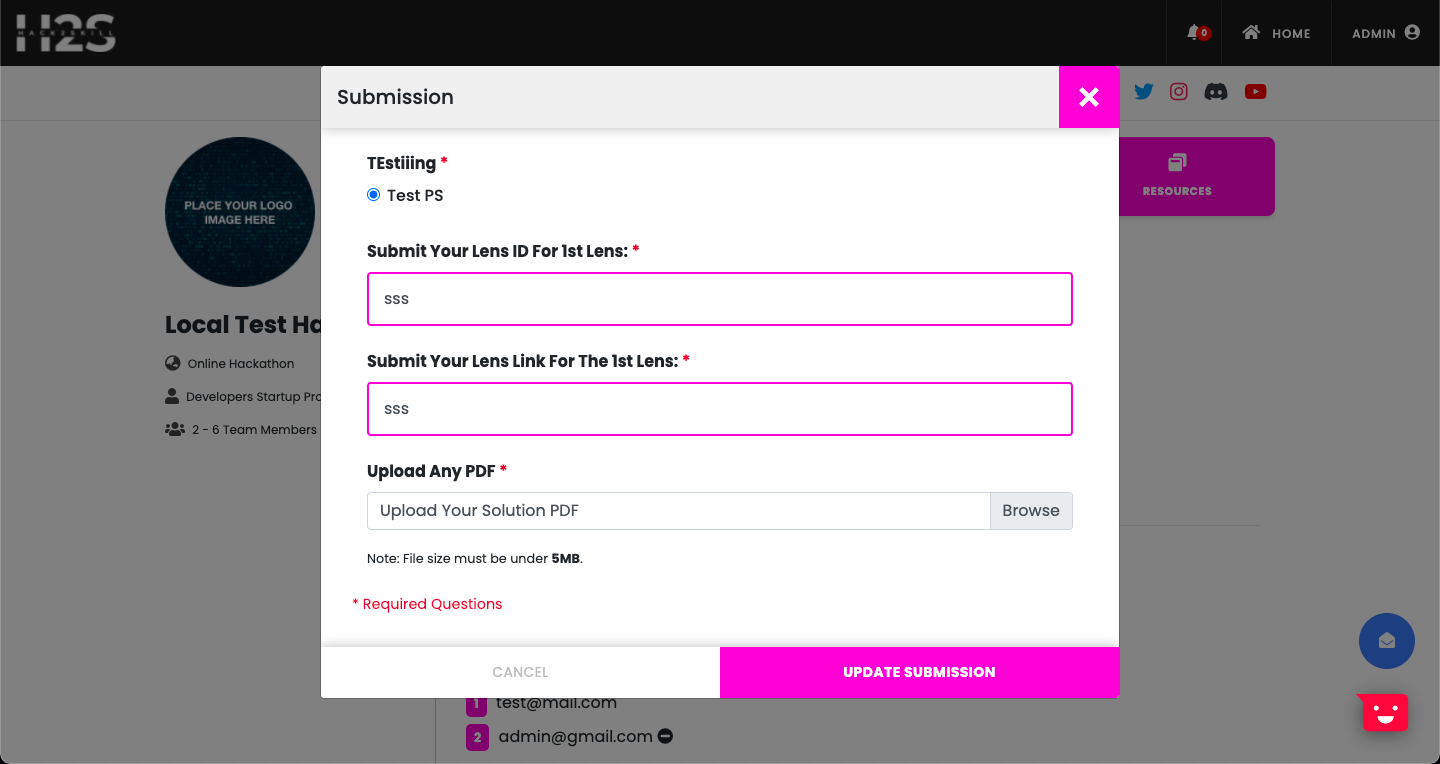Open the Discord social icon
This screenshot has width=1440, height=764.
[1216, 92]
